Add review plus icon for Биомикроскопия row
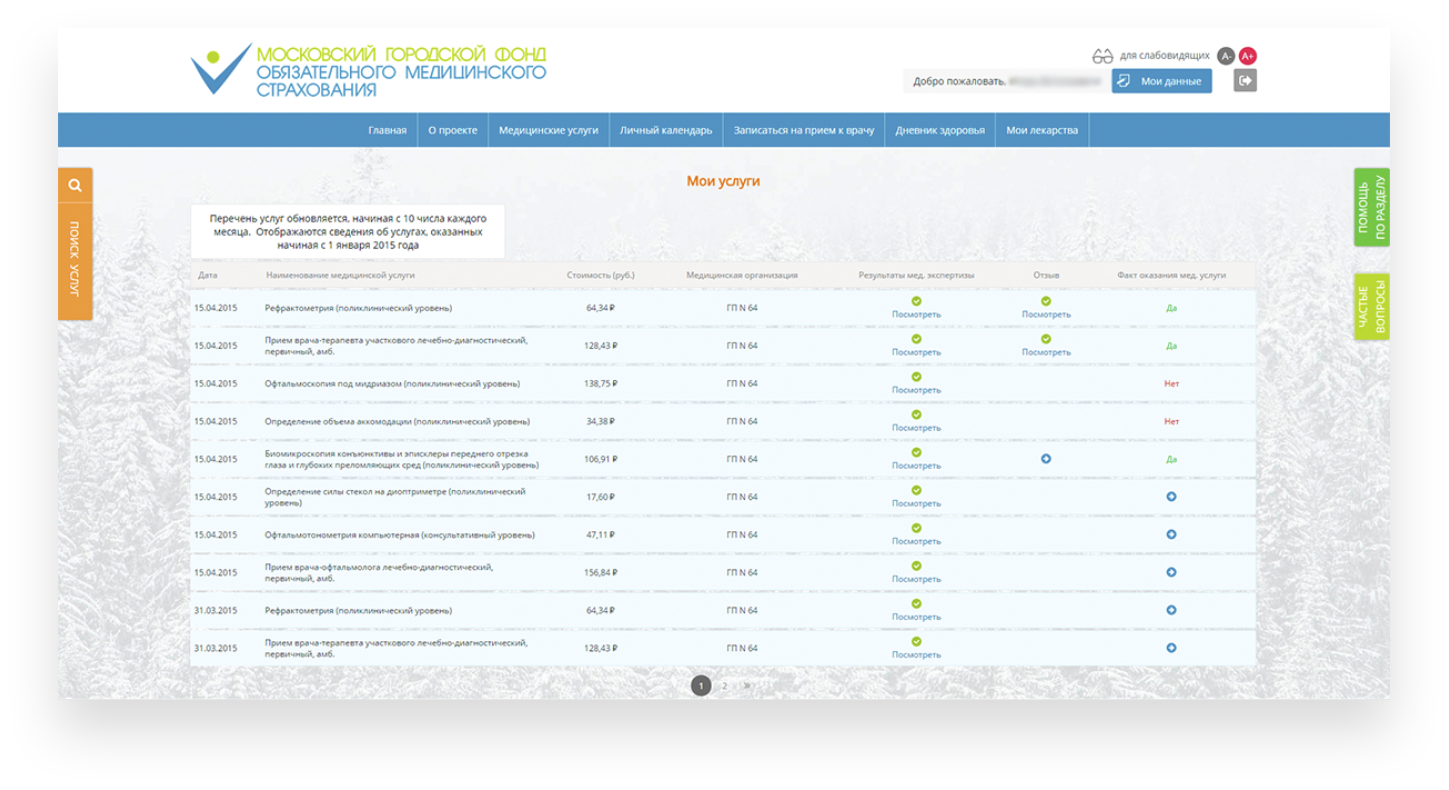Image resolution: width=1449 pixels, height=790 pixels. (x=1046, y=459)
